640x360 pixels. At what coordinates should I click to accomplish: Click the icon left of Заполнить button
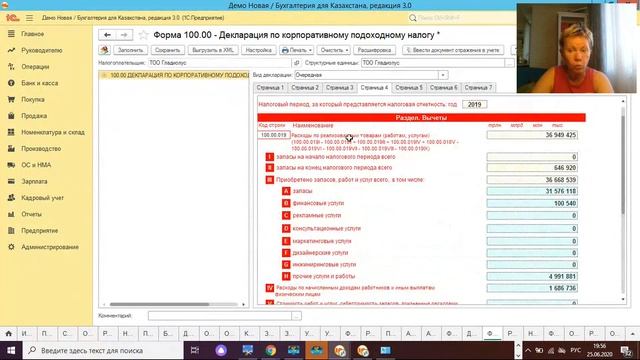tap(104, 50)
